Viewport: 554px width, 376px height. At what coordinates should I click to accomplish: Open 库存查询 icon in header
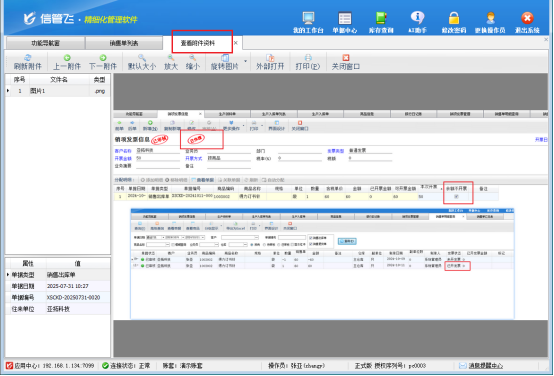point(381,23)
